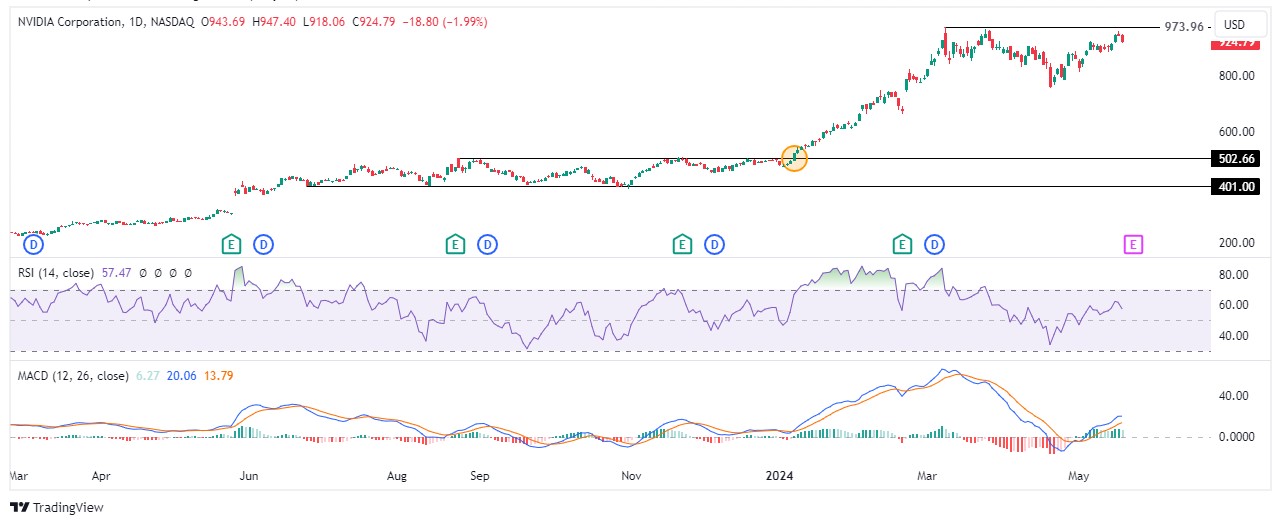Viewport: 1281px width, 525px height.
Task: Click the Nov label on time axis
Action: pyautogui.click(x=630, y=478)
